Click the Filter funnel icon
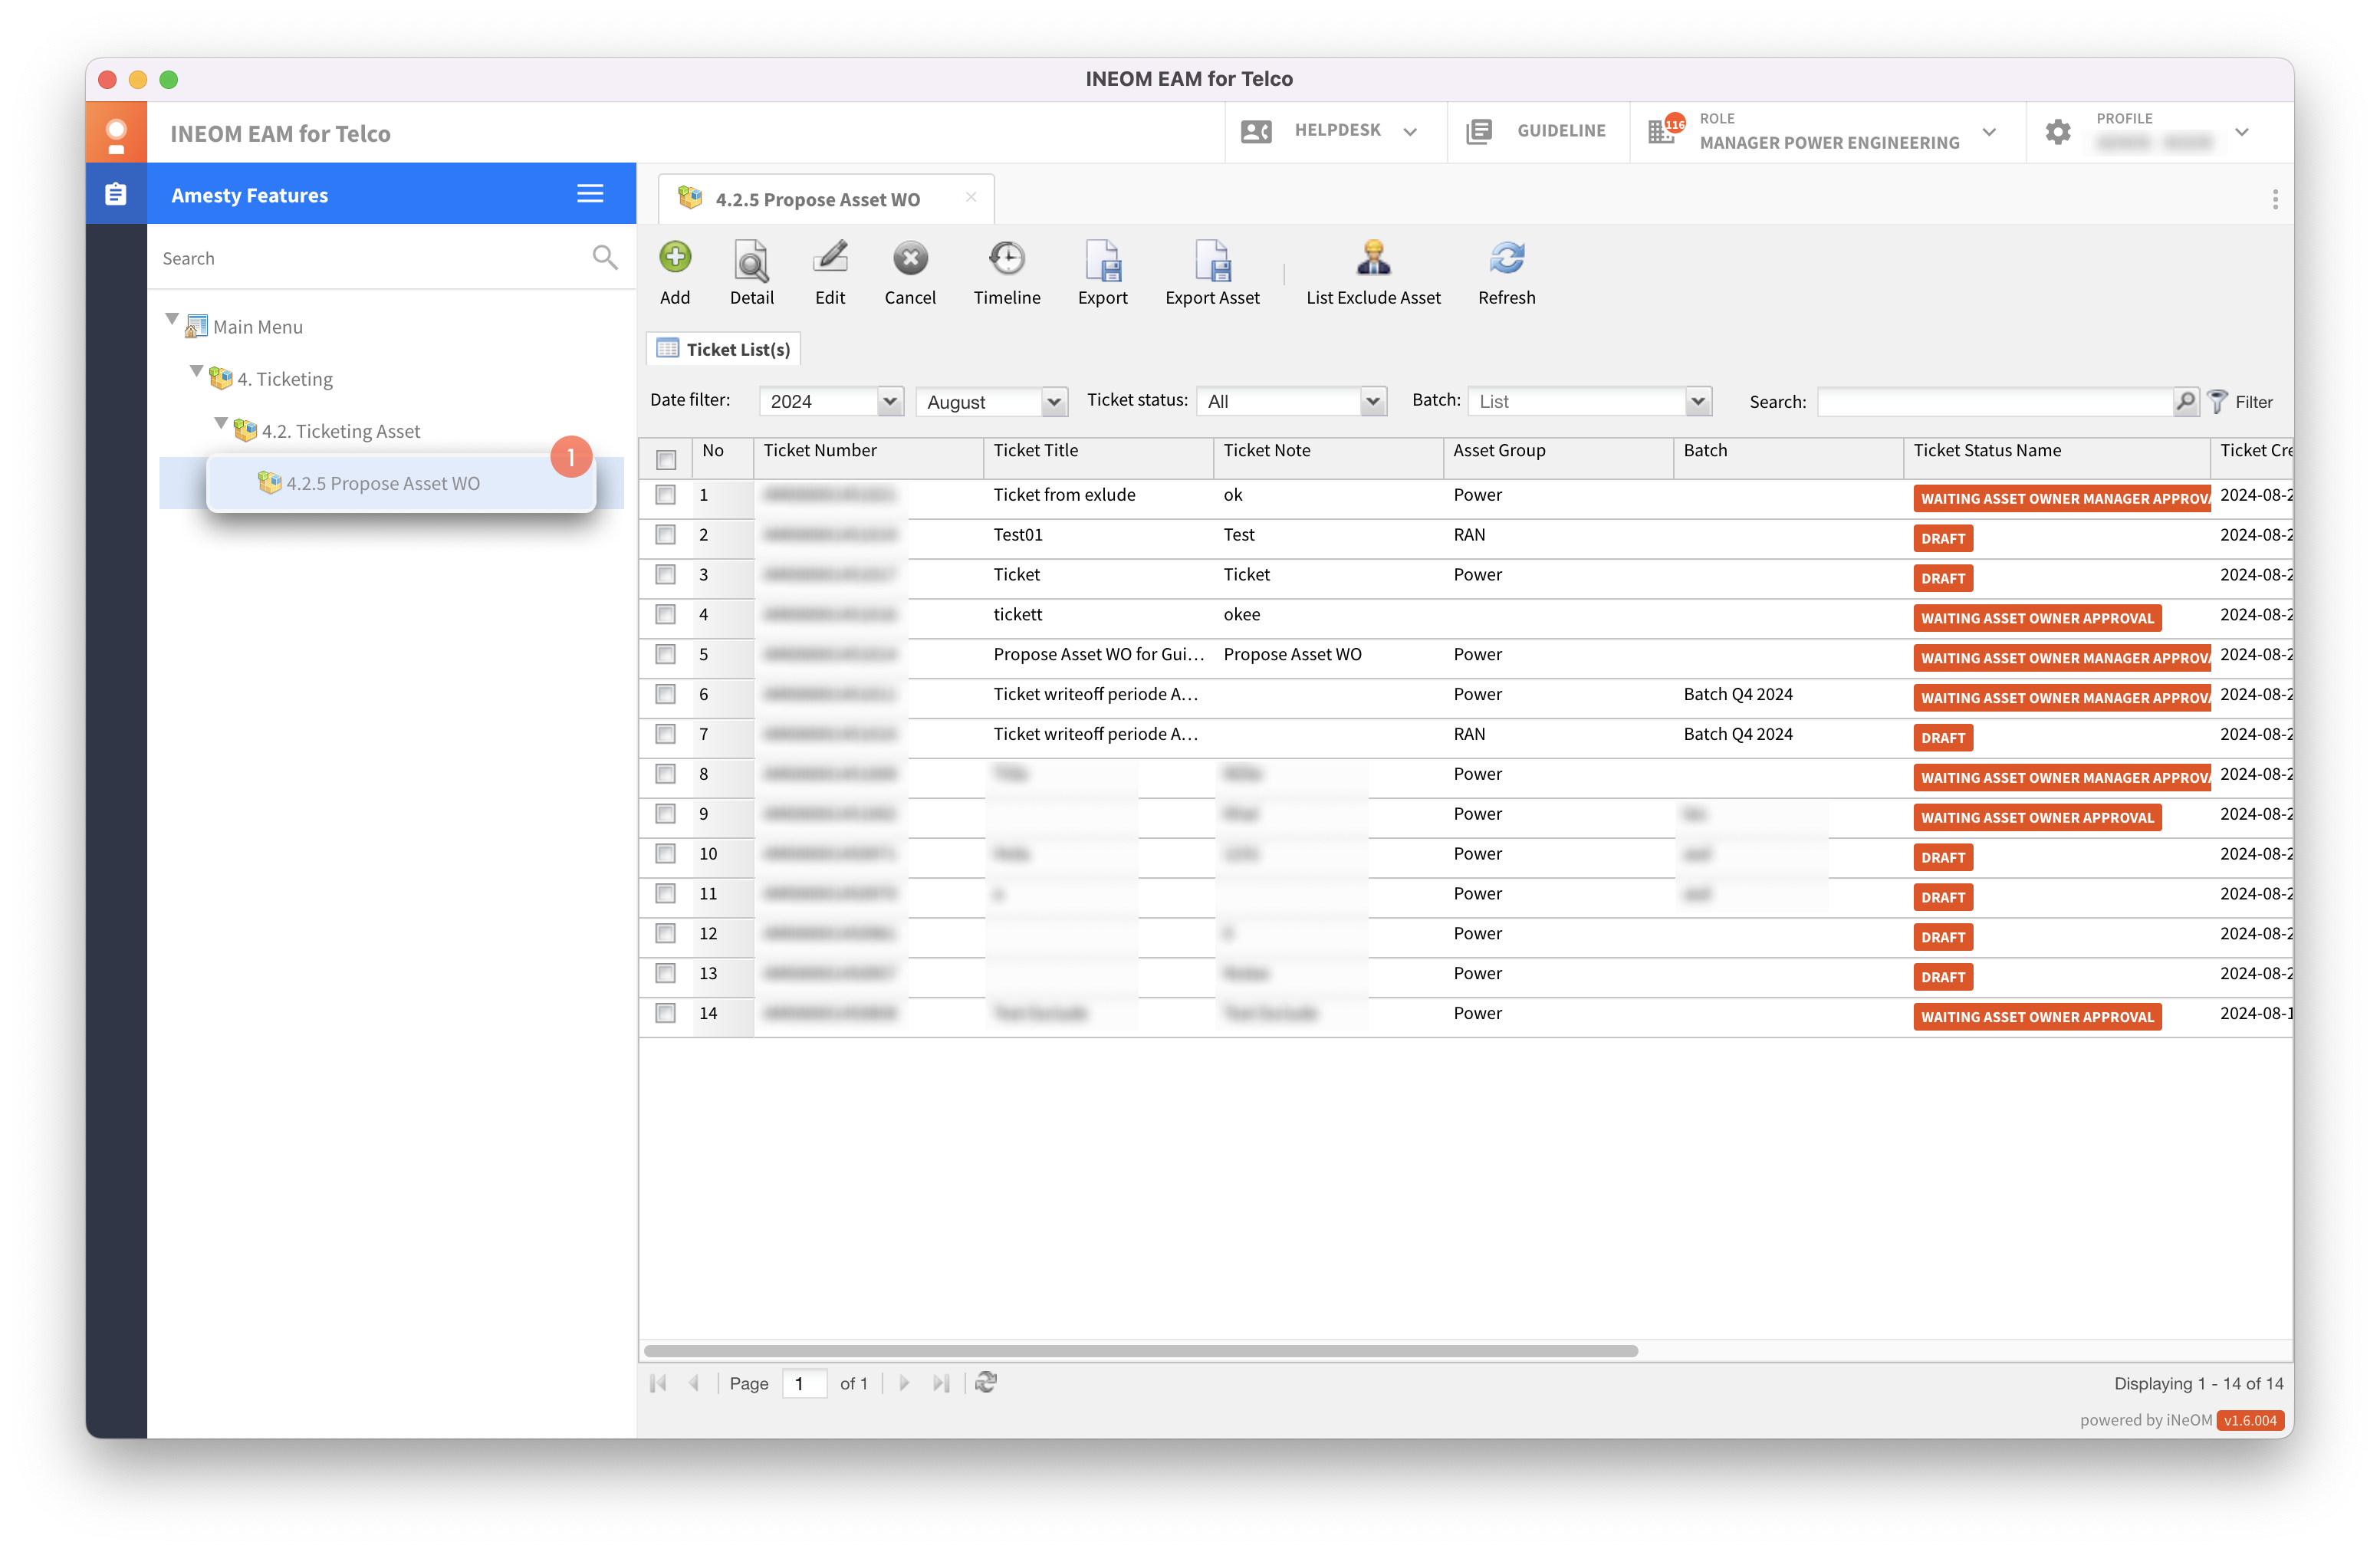 click(x=2218, y=402)
